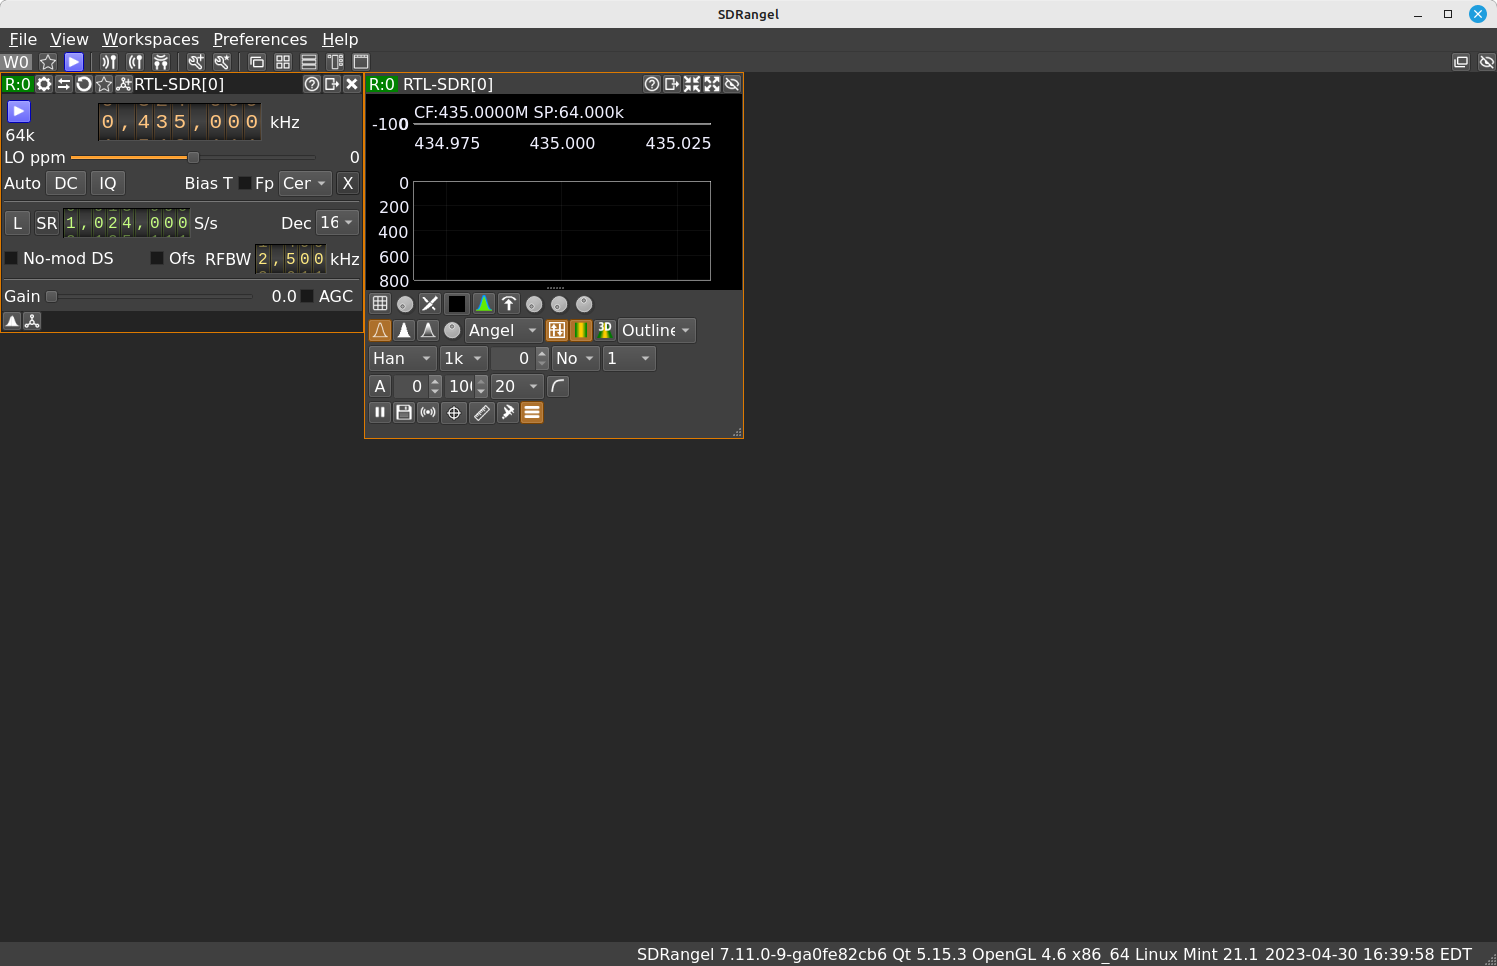Image resolution: width=1497 pixels, height=966 pixels.
Task: Open the File menu
Action: coord(23,39)
